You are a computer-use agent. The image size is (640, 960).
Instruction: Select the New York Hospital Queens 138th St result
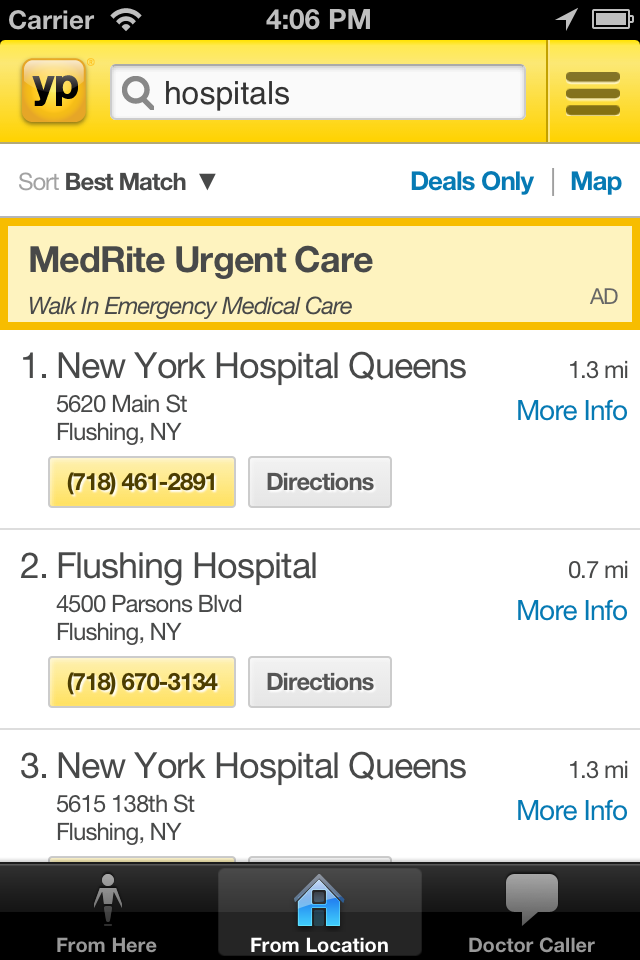(261, 767)
